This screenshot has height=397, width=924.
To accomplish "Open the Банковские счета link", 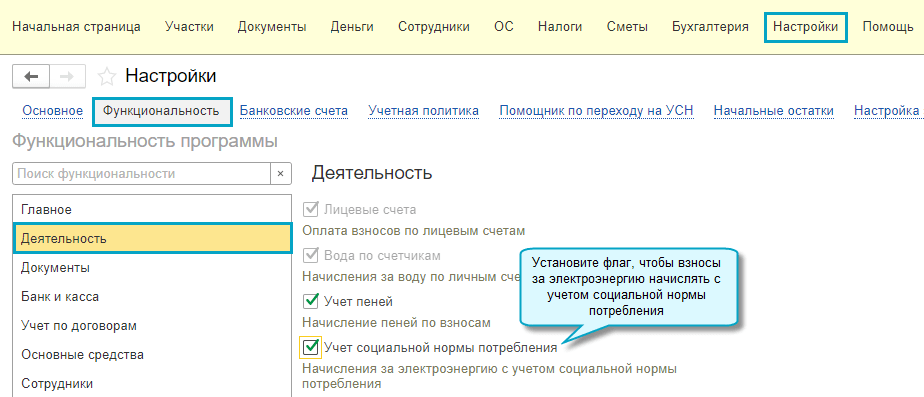I will 293,111.
